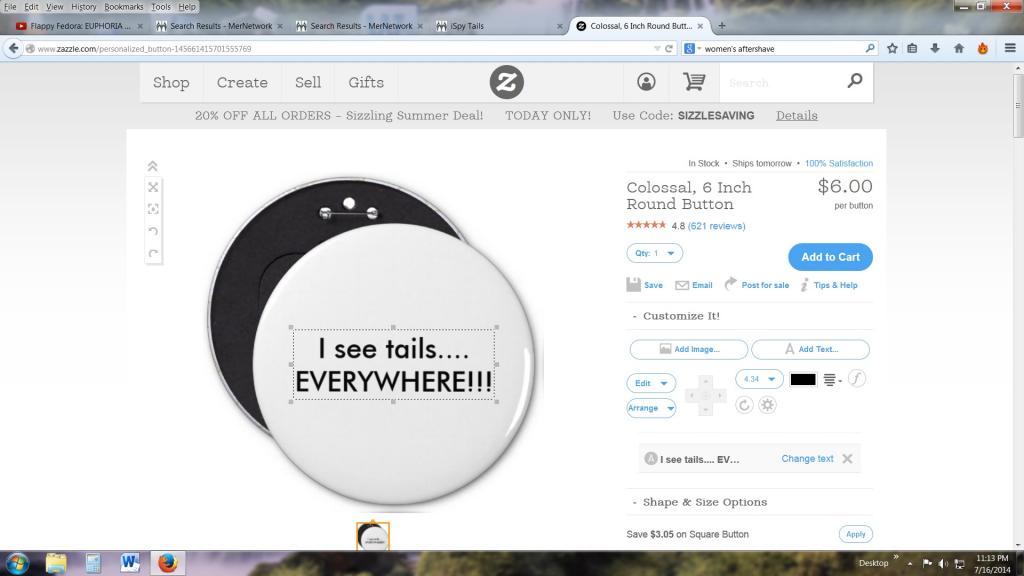Collapse the Customize It! section
This screenshot has width=1024, height=576.
pyautogui.click(x=635, y=316)
